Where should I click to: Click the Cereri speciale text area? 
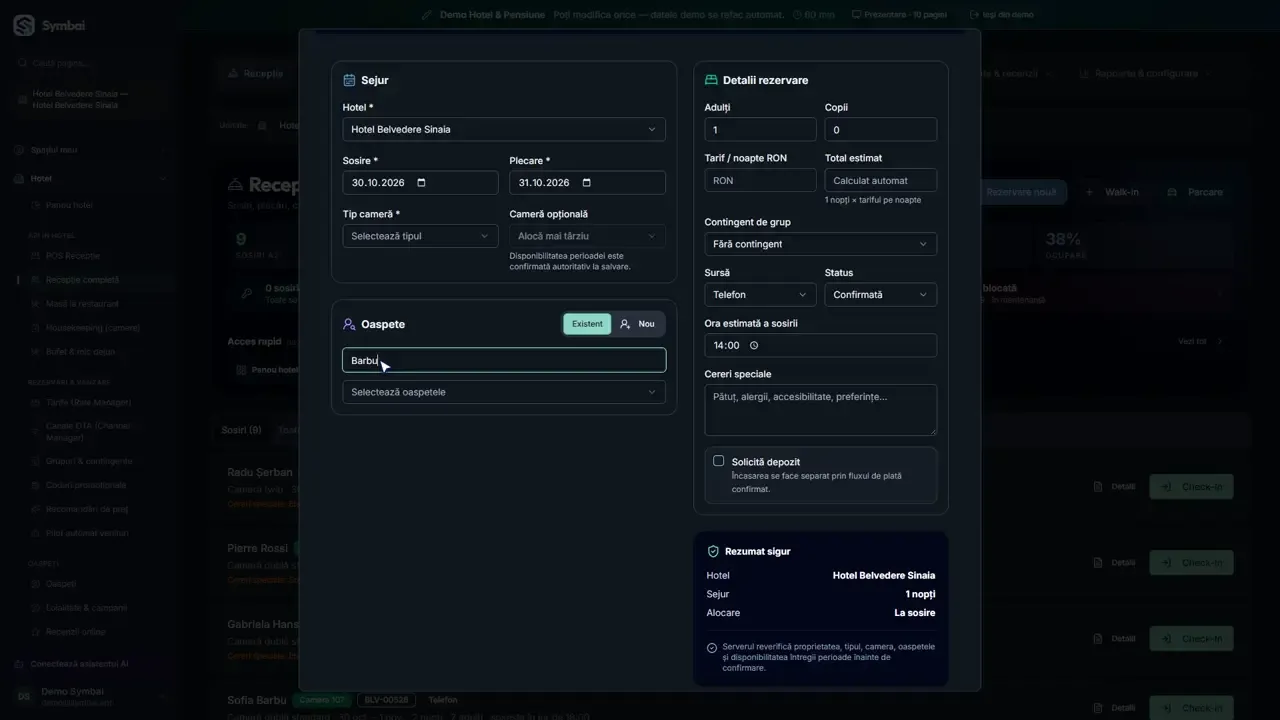pos(820,410)
